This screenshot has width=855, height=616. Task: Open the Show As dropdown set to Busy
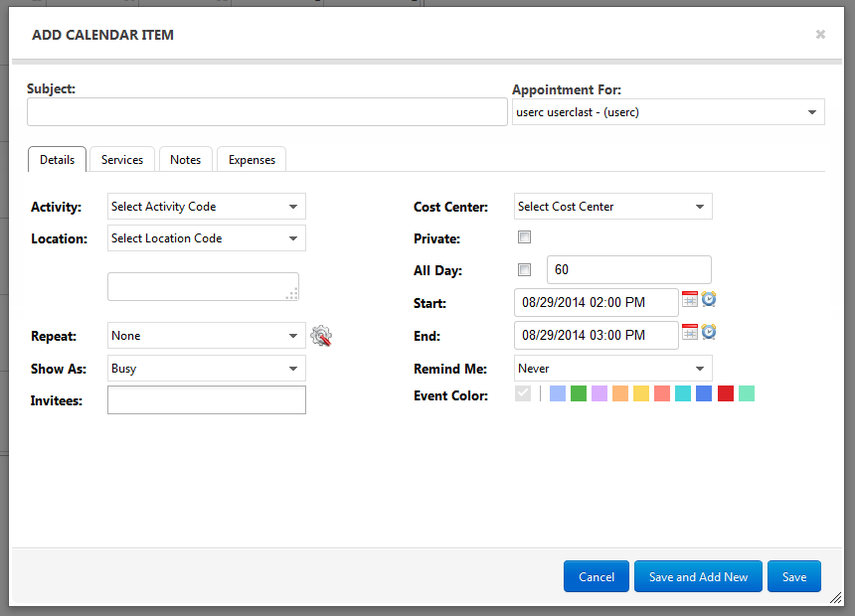[206, 369]
